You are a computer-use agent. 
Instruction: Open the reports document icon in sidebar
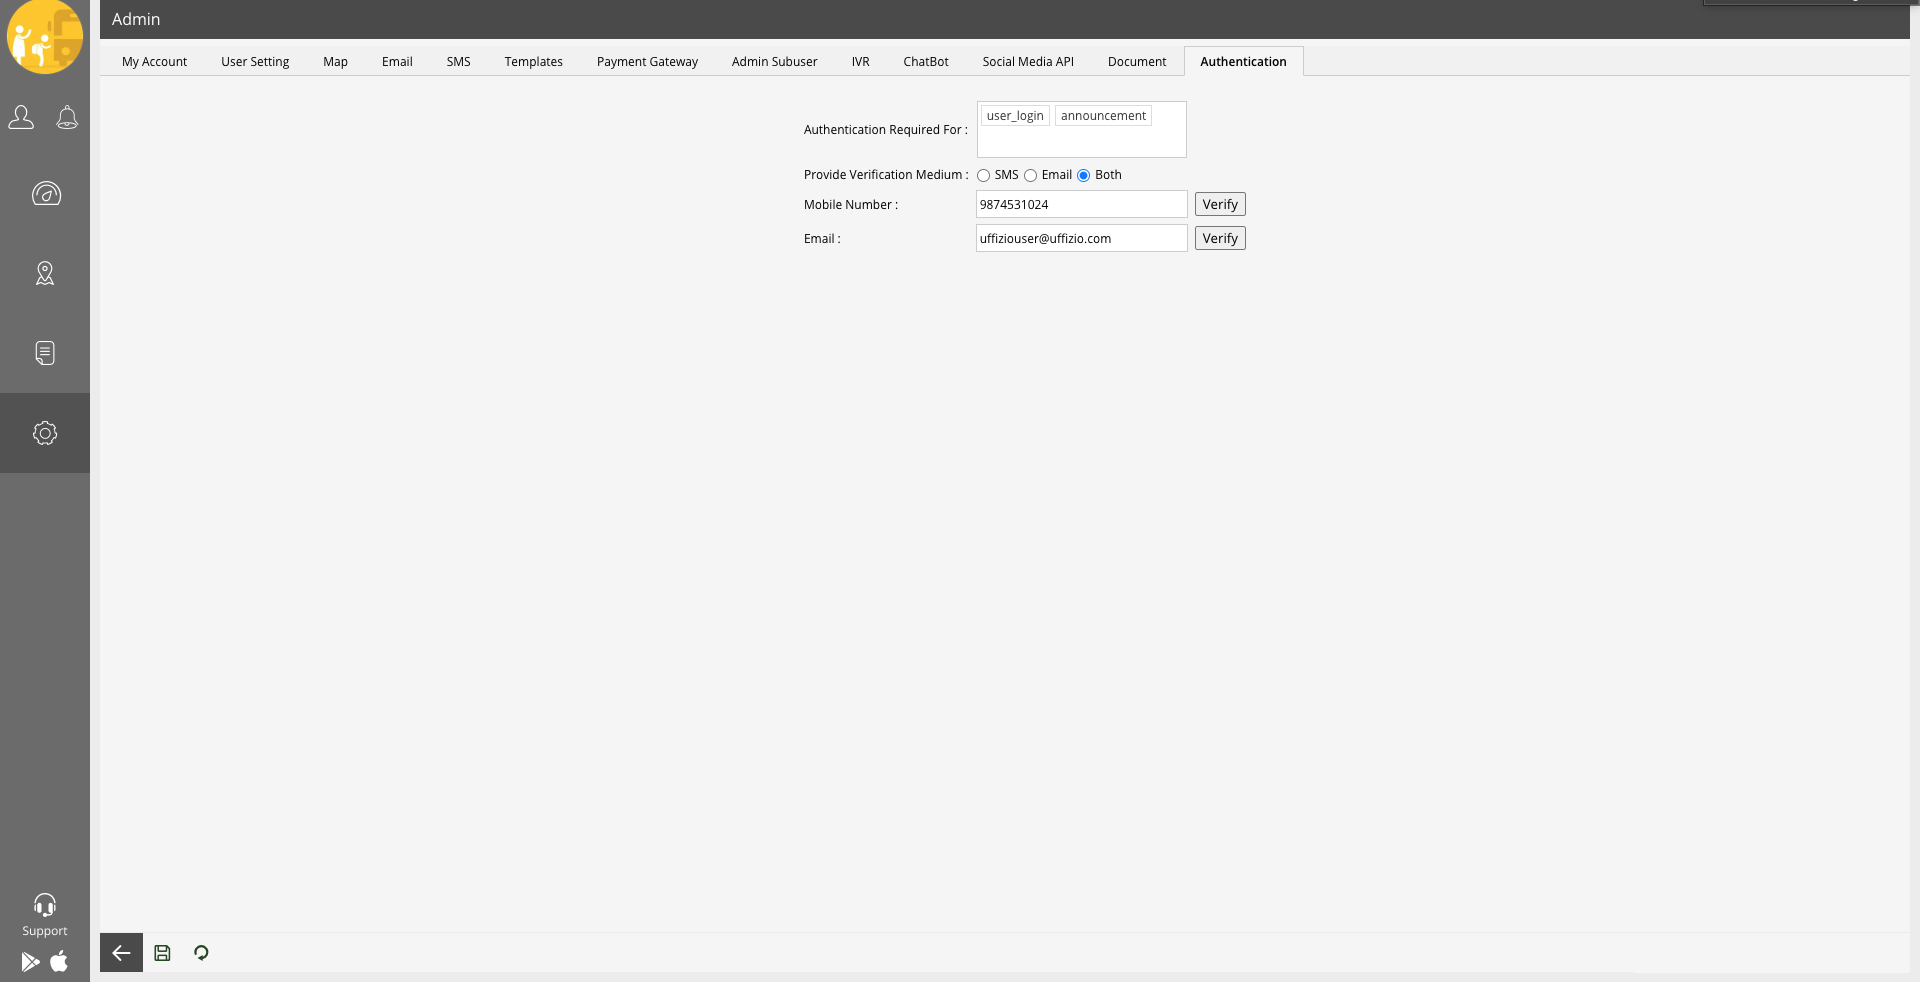[45, 353]
